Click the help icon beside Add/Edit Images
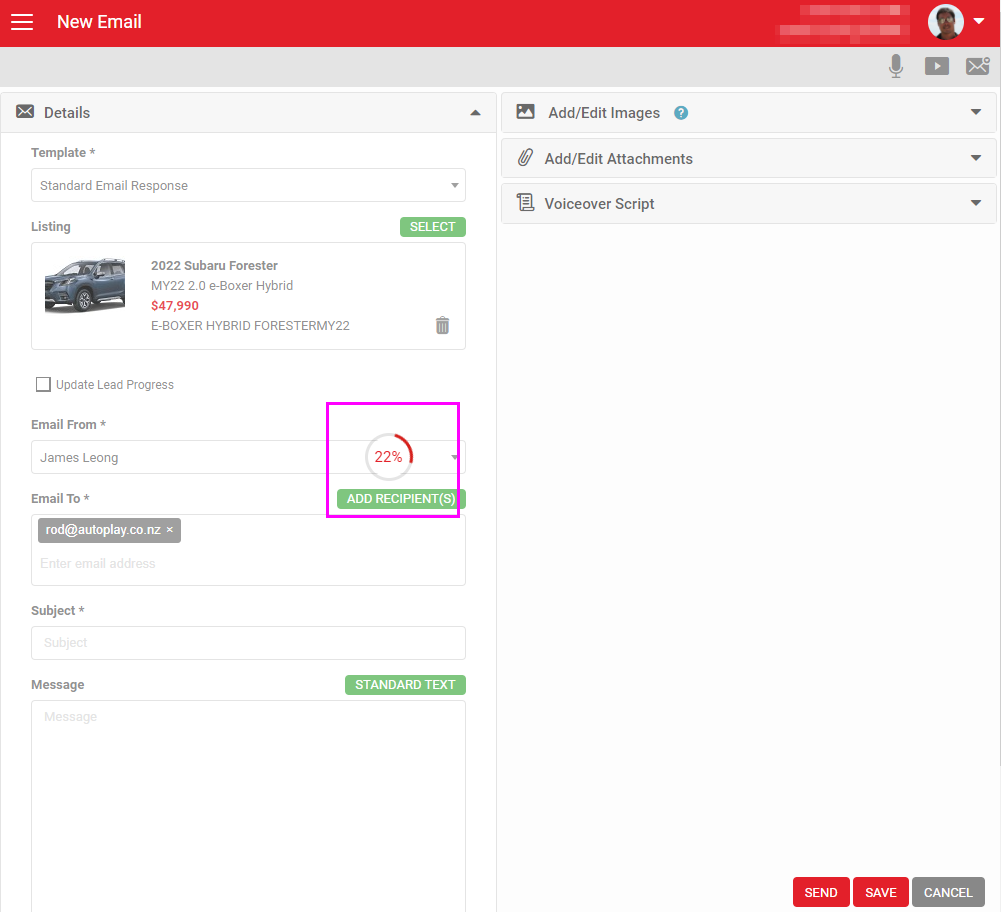Viewport: 1001px width, 912px height. [681, 113]
